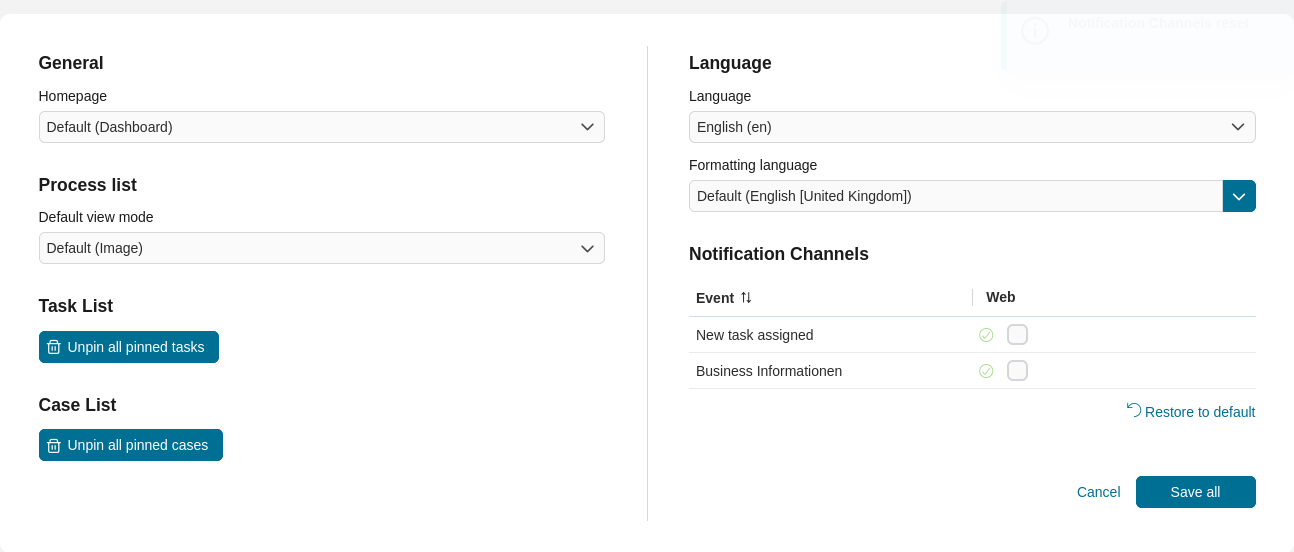Screen dimensions: 1294x552
Task: Toggle Web checkbox for New task assigned
Action: click(x=1017, y=335)
